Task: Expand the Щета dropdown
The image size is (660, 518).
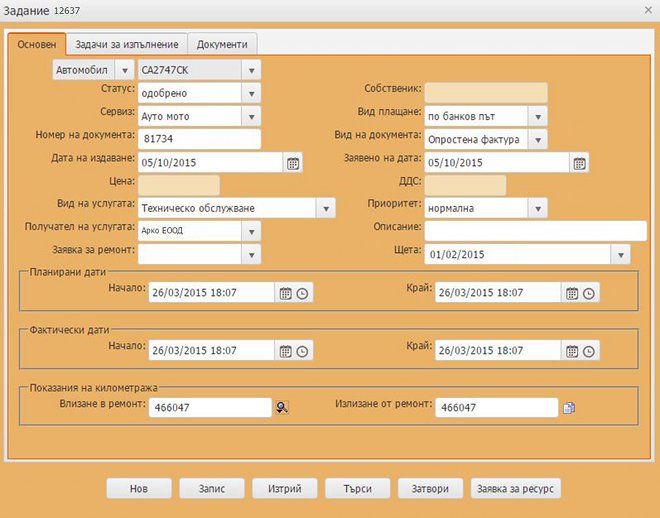Action: point(618,254)
